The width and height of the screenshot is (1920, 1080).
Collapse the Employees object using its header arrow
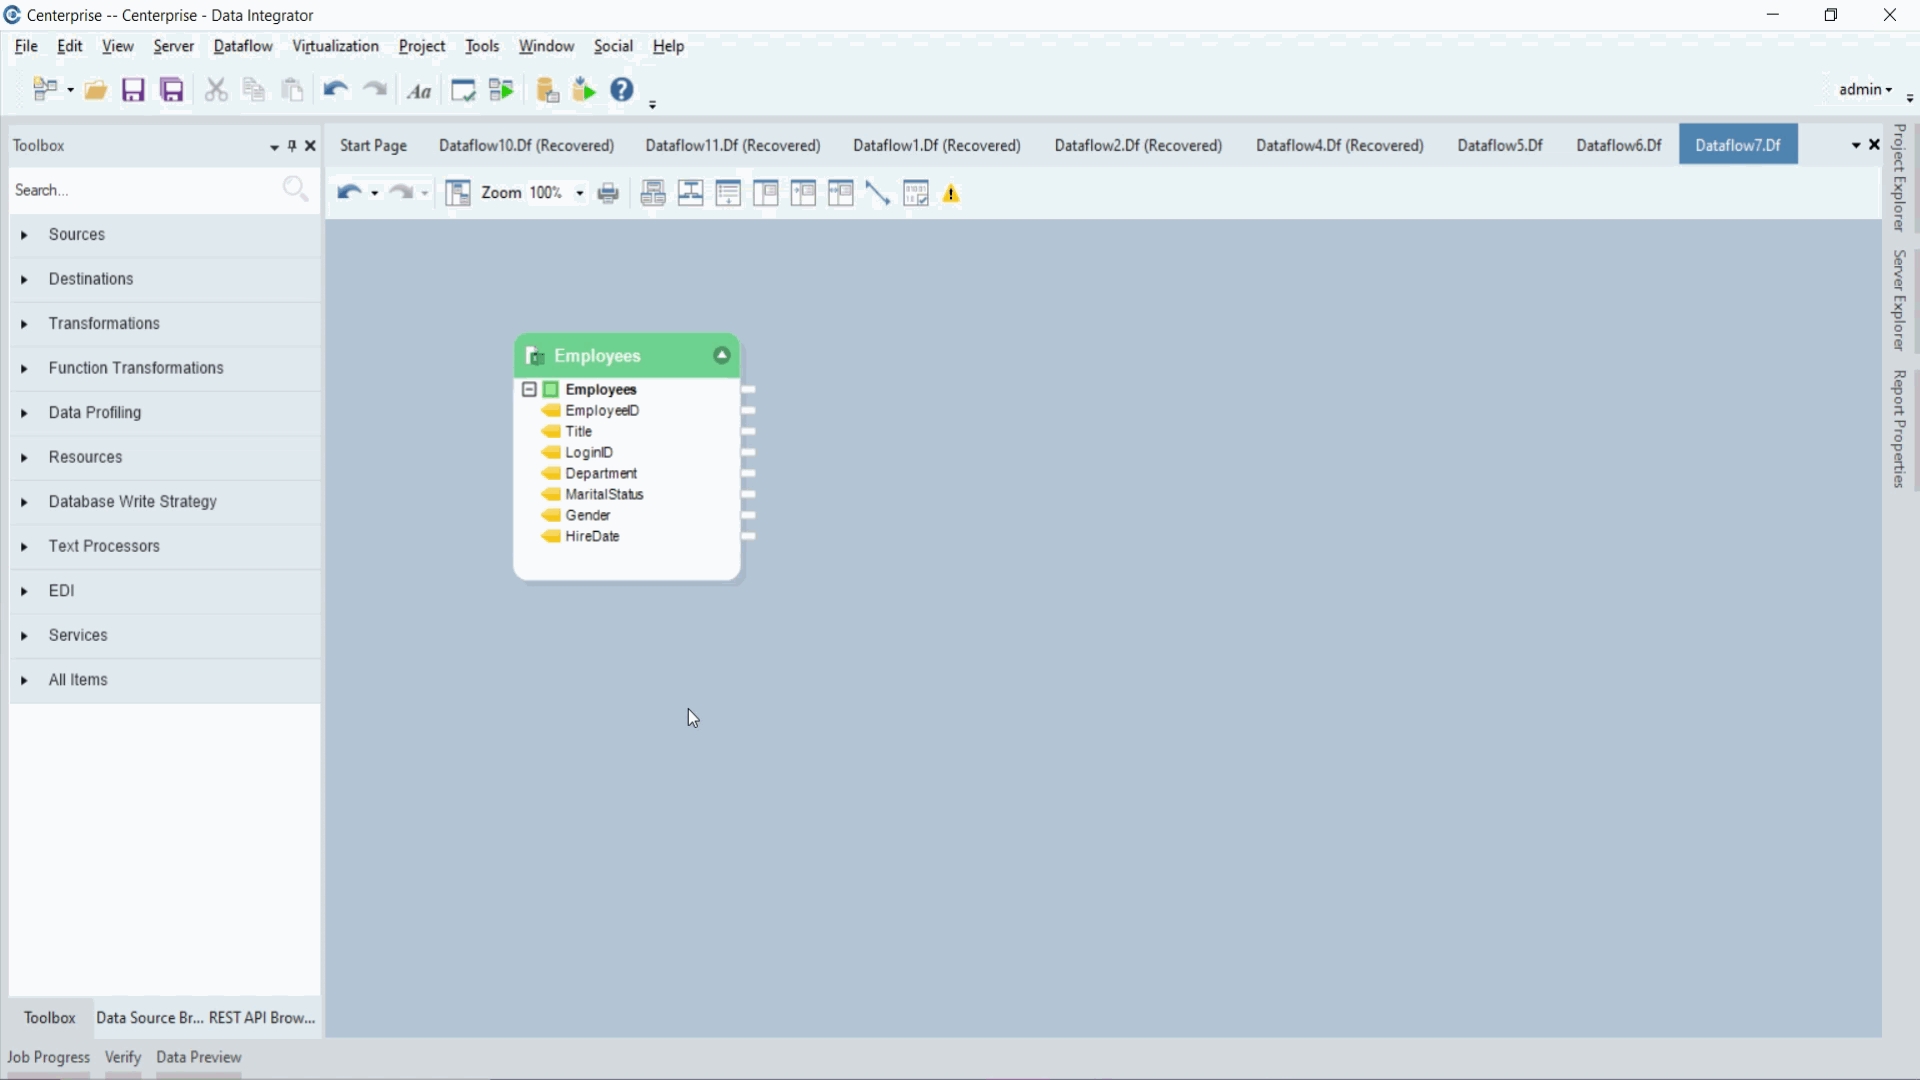722,356
